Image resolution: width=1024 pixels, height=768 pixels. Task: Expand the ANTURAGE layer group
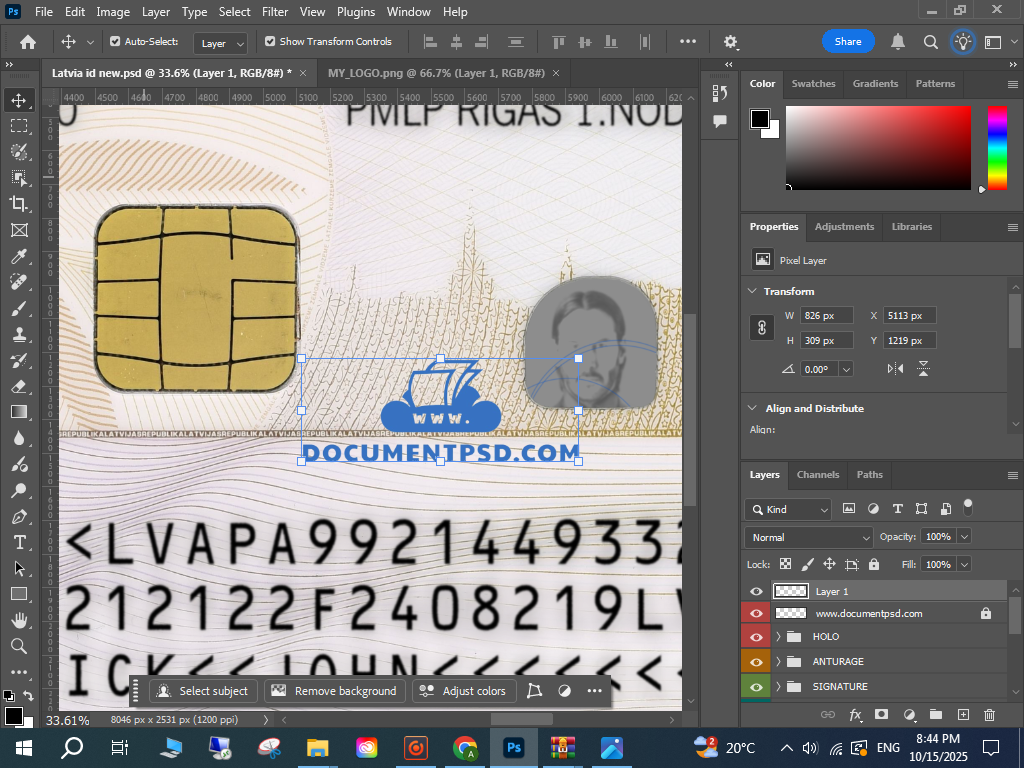(778, 662)
